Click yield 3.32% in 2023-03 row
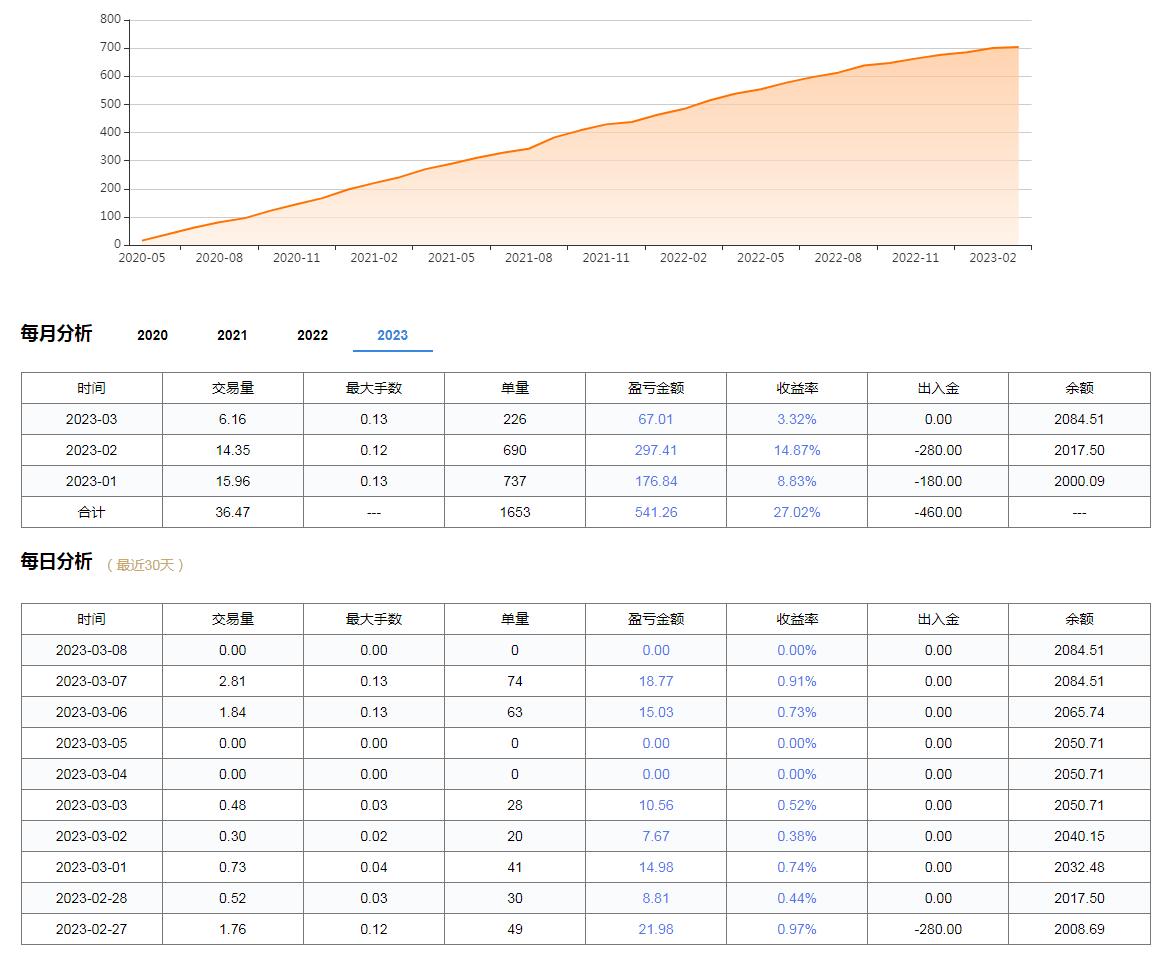This screenshot has width=1159, height=973. click(x=797, y=419)
